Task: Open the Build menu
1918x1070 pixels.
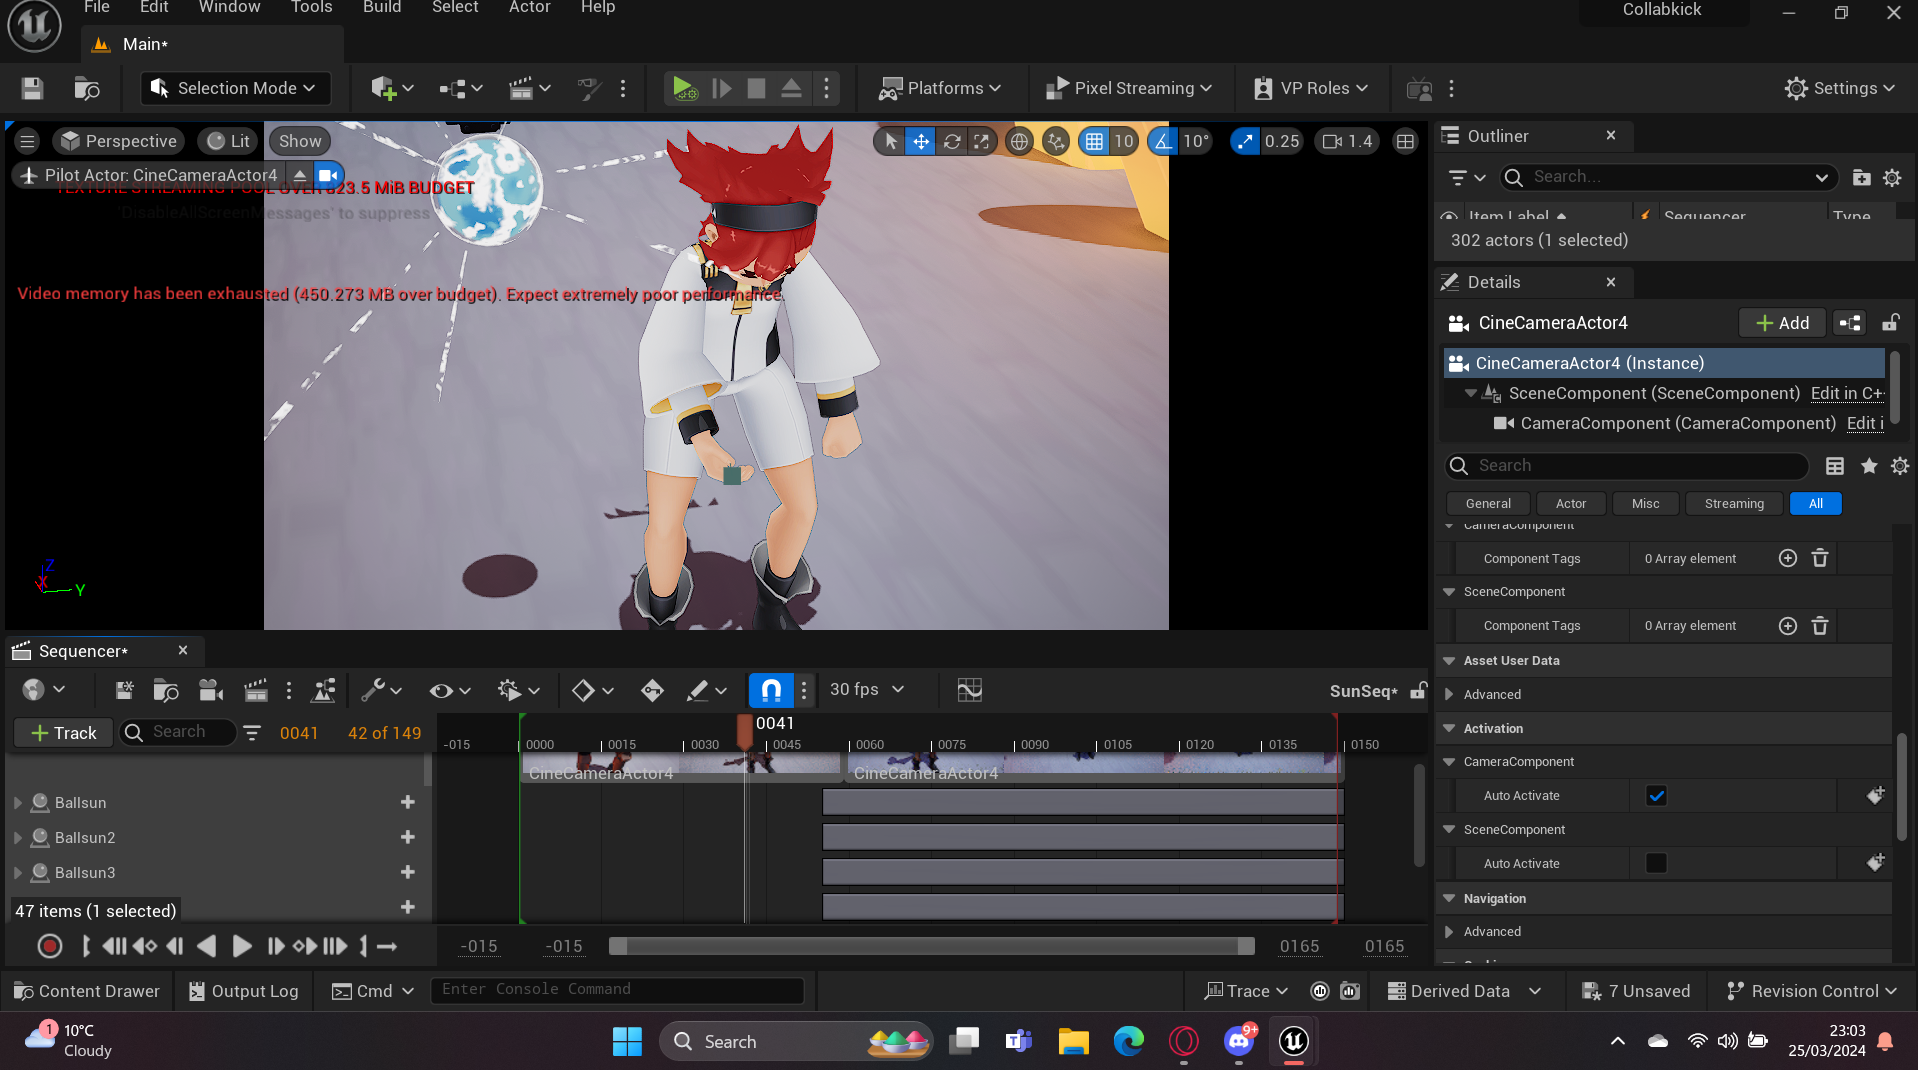Action: tap(382, 8)
